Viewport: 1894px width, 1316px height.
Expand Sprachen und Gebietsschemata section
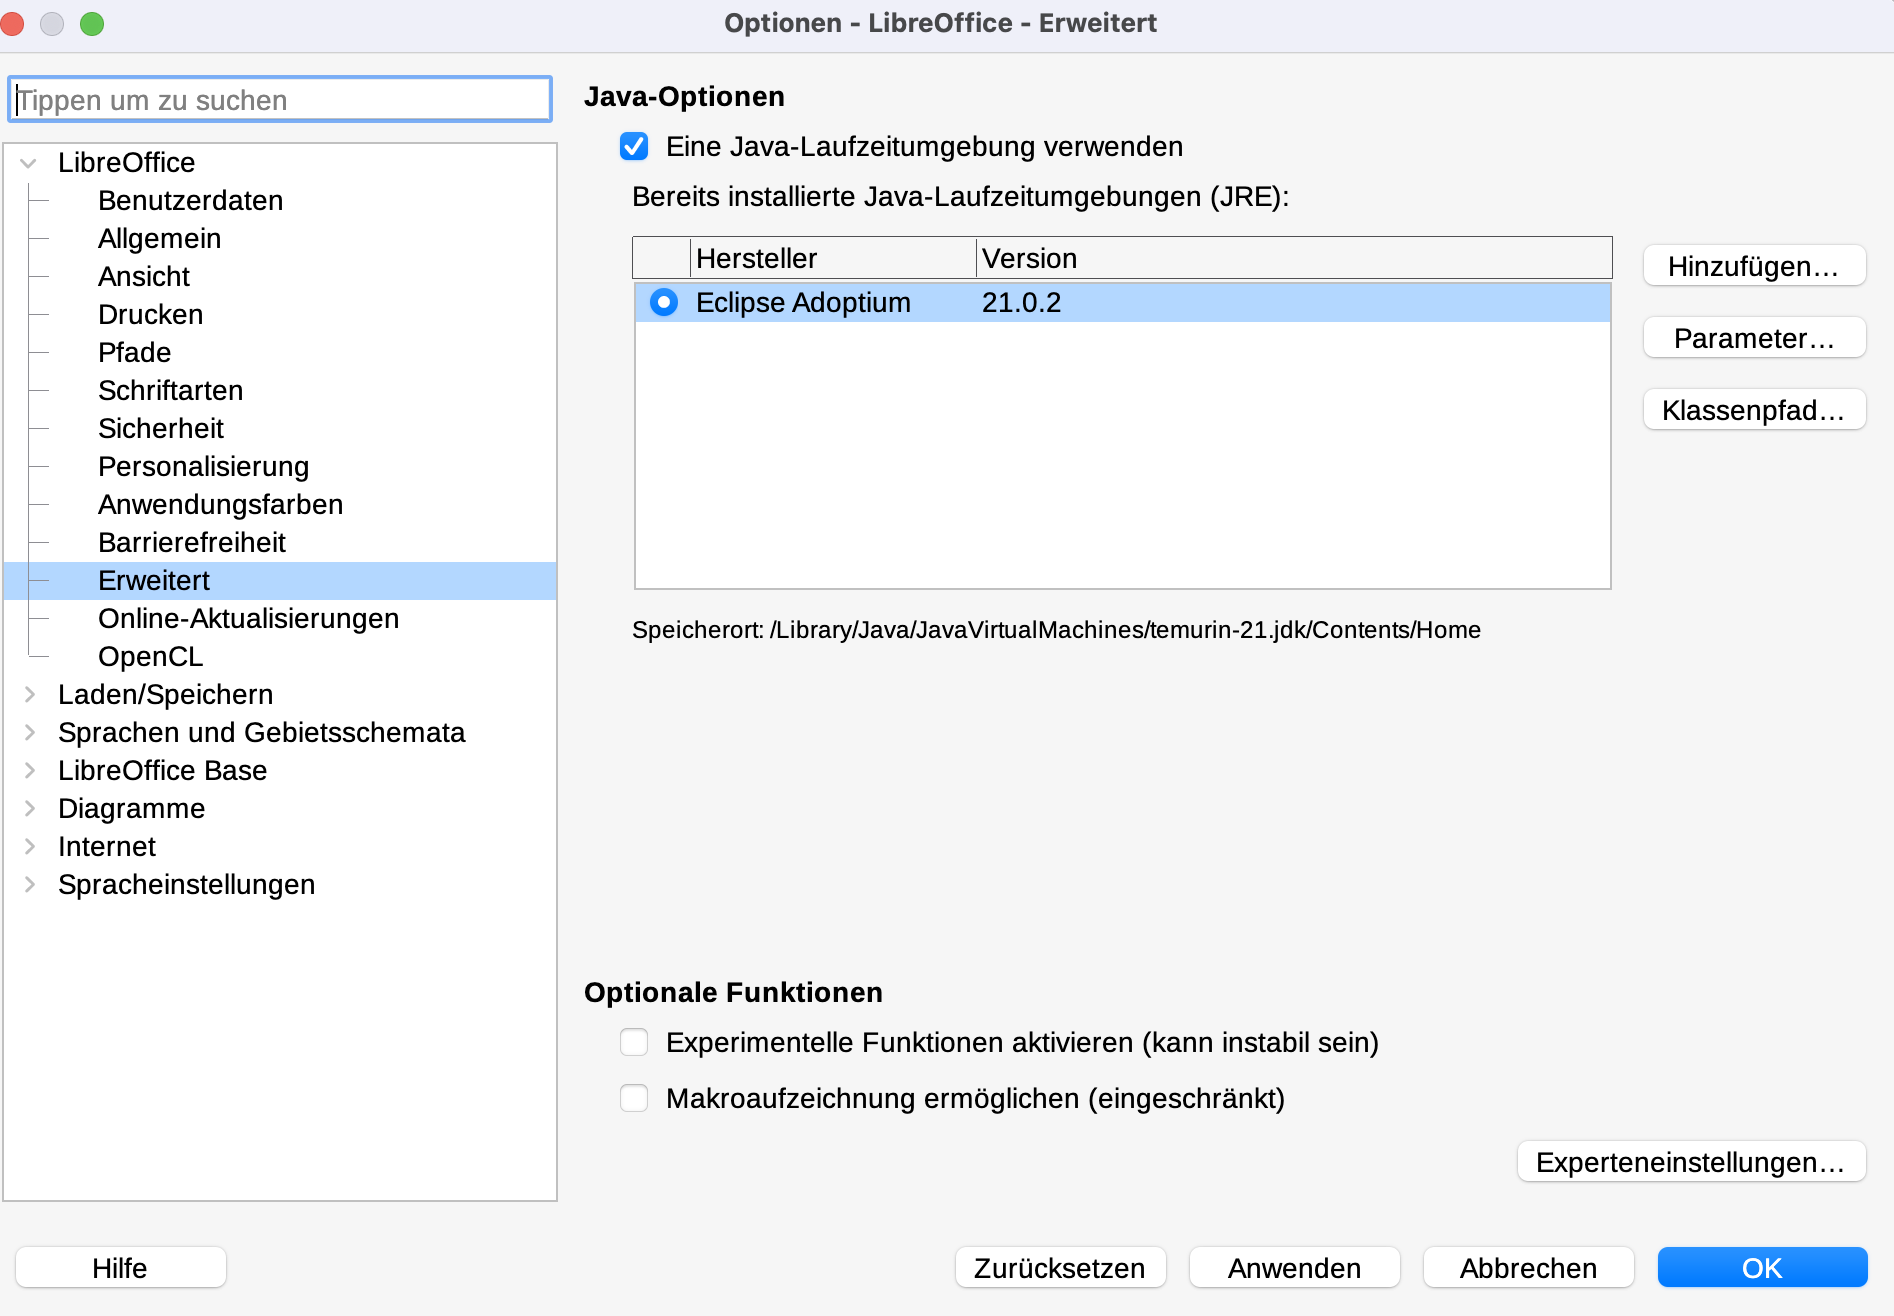(x=29, y=733)
